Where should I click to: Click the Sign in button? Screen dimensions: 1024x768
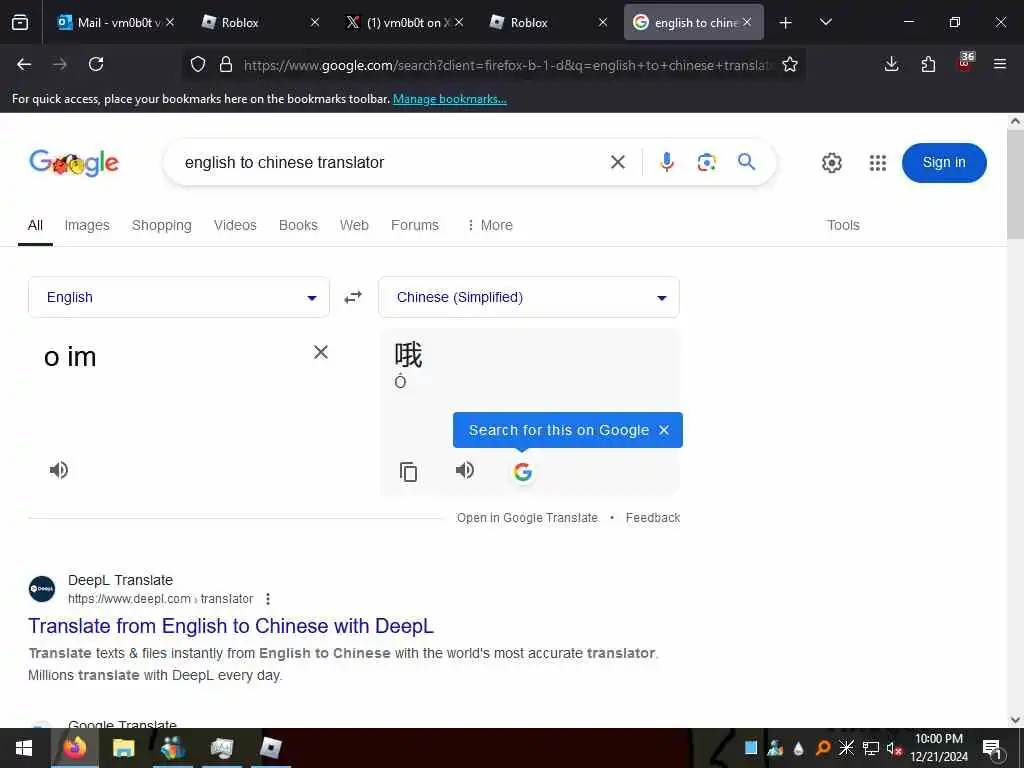[944, 163]
